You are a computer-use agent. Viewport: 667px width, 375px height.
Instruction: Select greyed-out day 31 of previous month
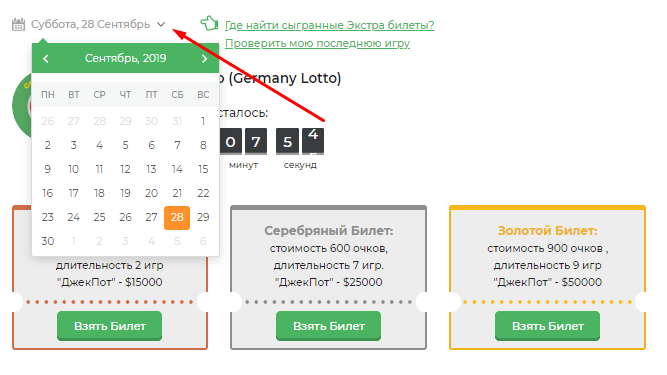[x=177, y=121]
